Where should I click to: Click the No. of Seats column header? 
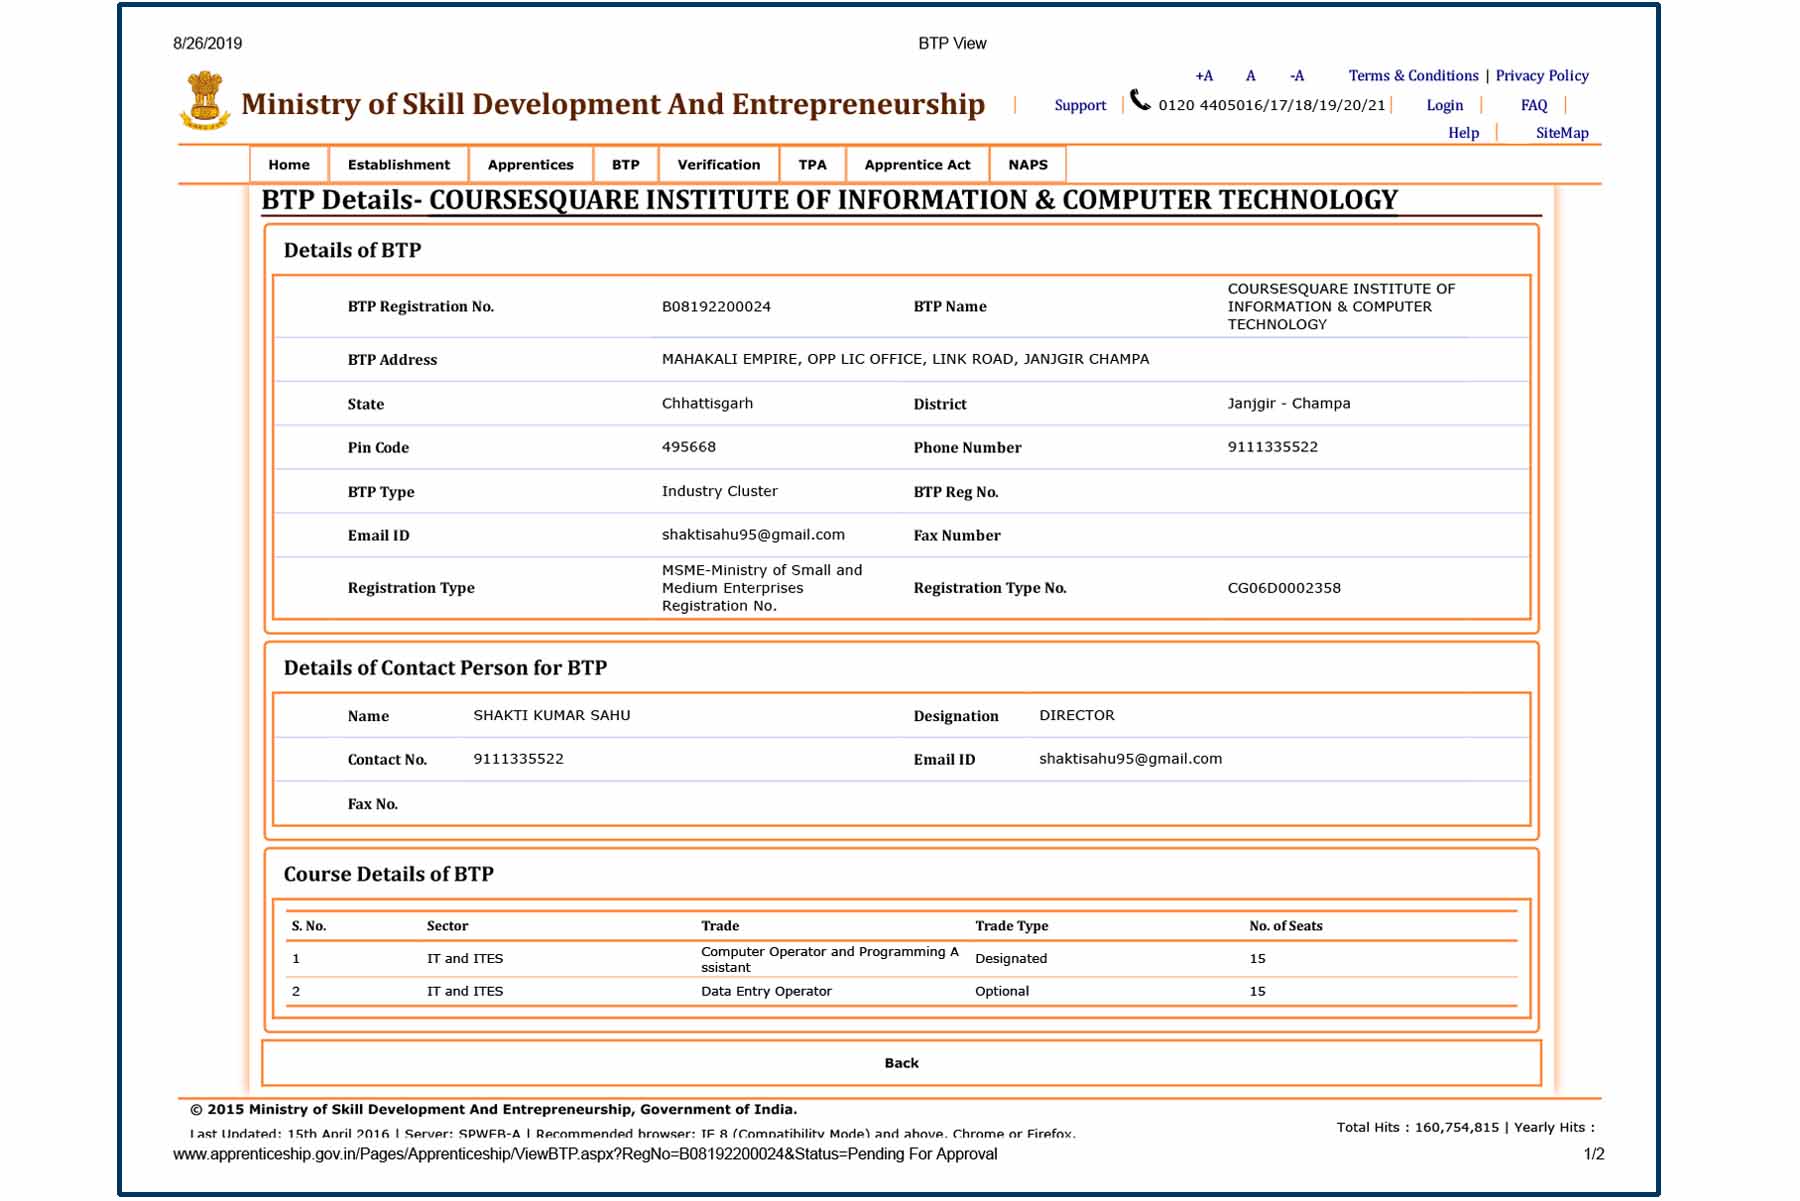[1285, 926]
